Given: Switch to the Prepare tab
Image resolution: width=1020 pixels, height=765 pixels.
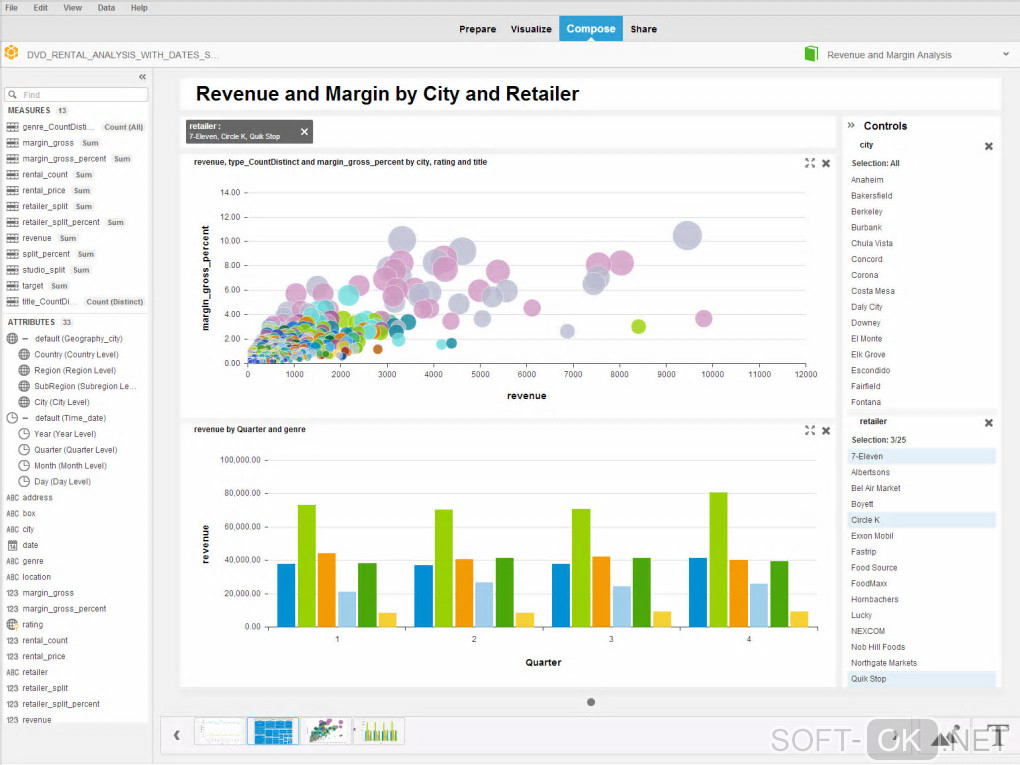Looking at the screenshot, I should (477, 29).
